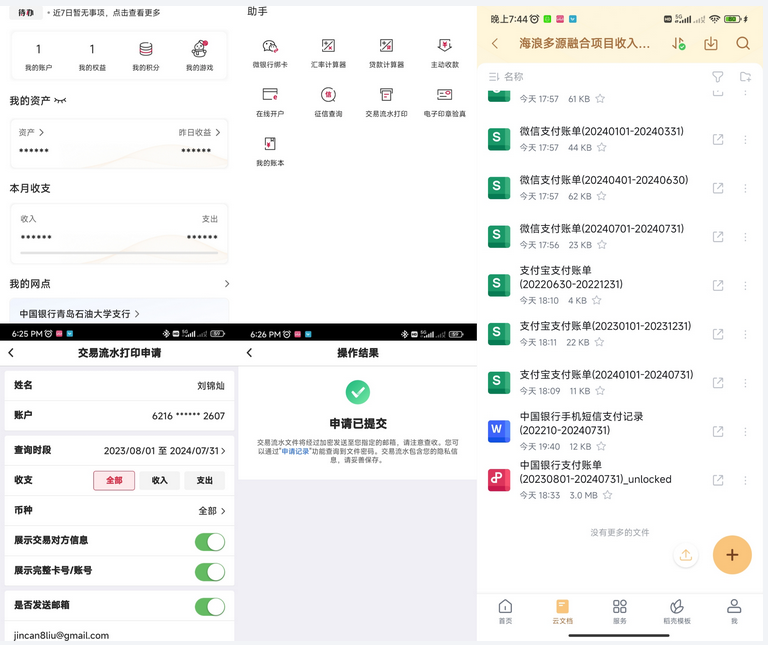Image resolution: width=768 pixels, height=645 pixels.
Task: Select 全部 in 收支 filter
Action: point(114,480)
